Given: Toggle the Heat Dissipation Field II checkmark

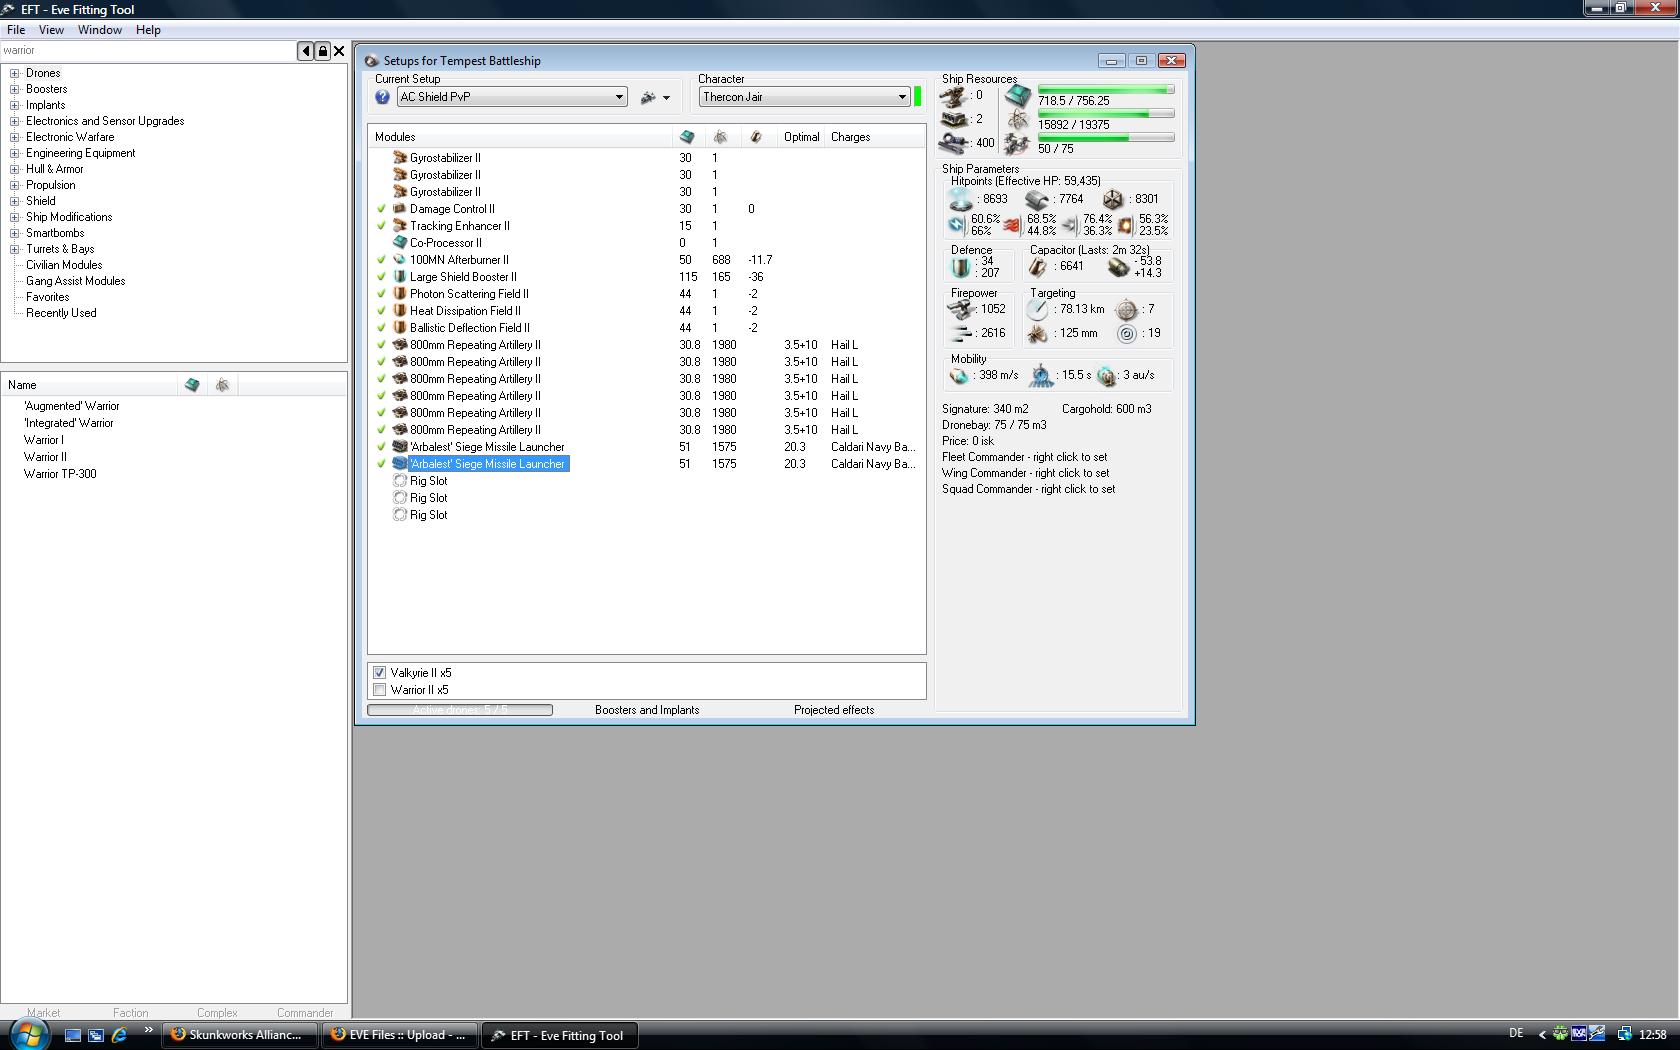Looking at the screenshot, I should point(381,311).
